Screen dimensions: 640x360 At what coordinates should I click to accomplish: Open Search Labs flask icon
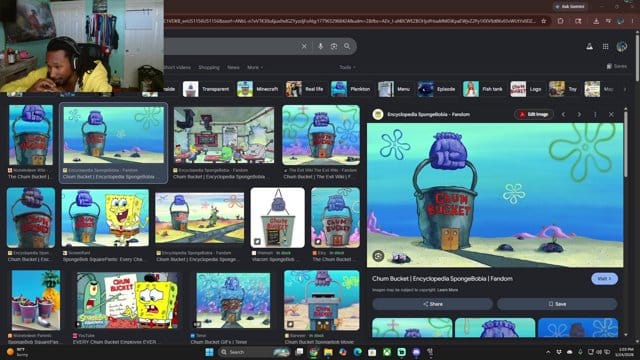click(589, 47)
